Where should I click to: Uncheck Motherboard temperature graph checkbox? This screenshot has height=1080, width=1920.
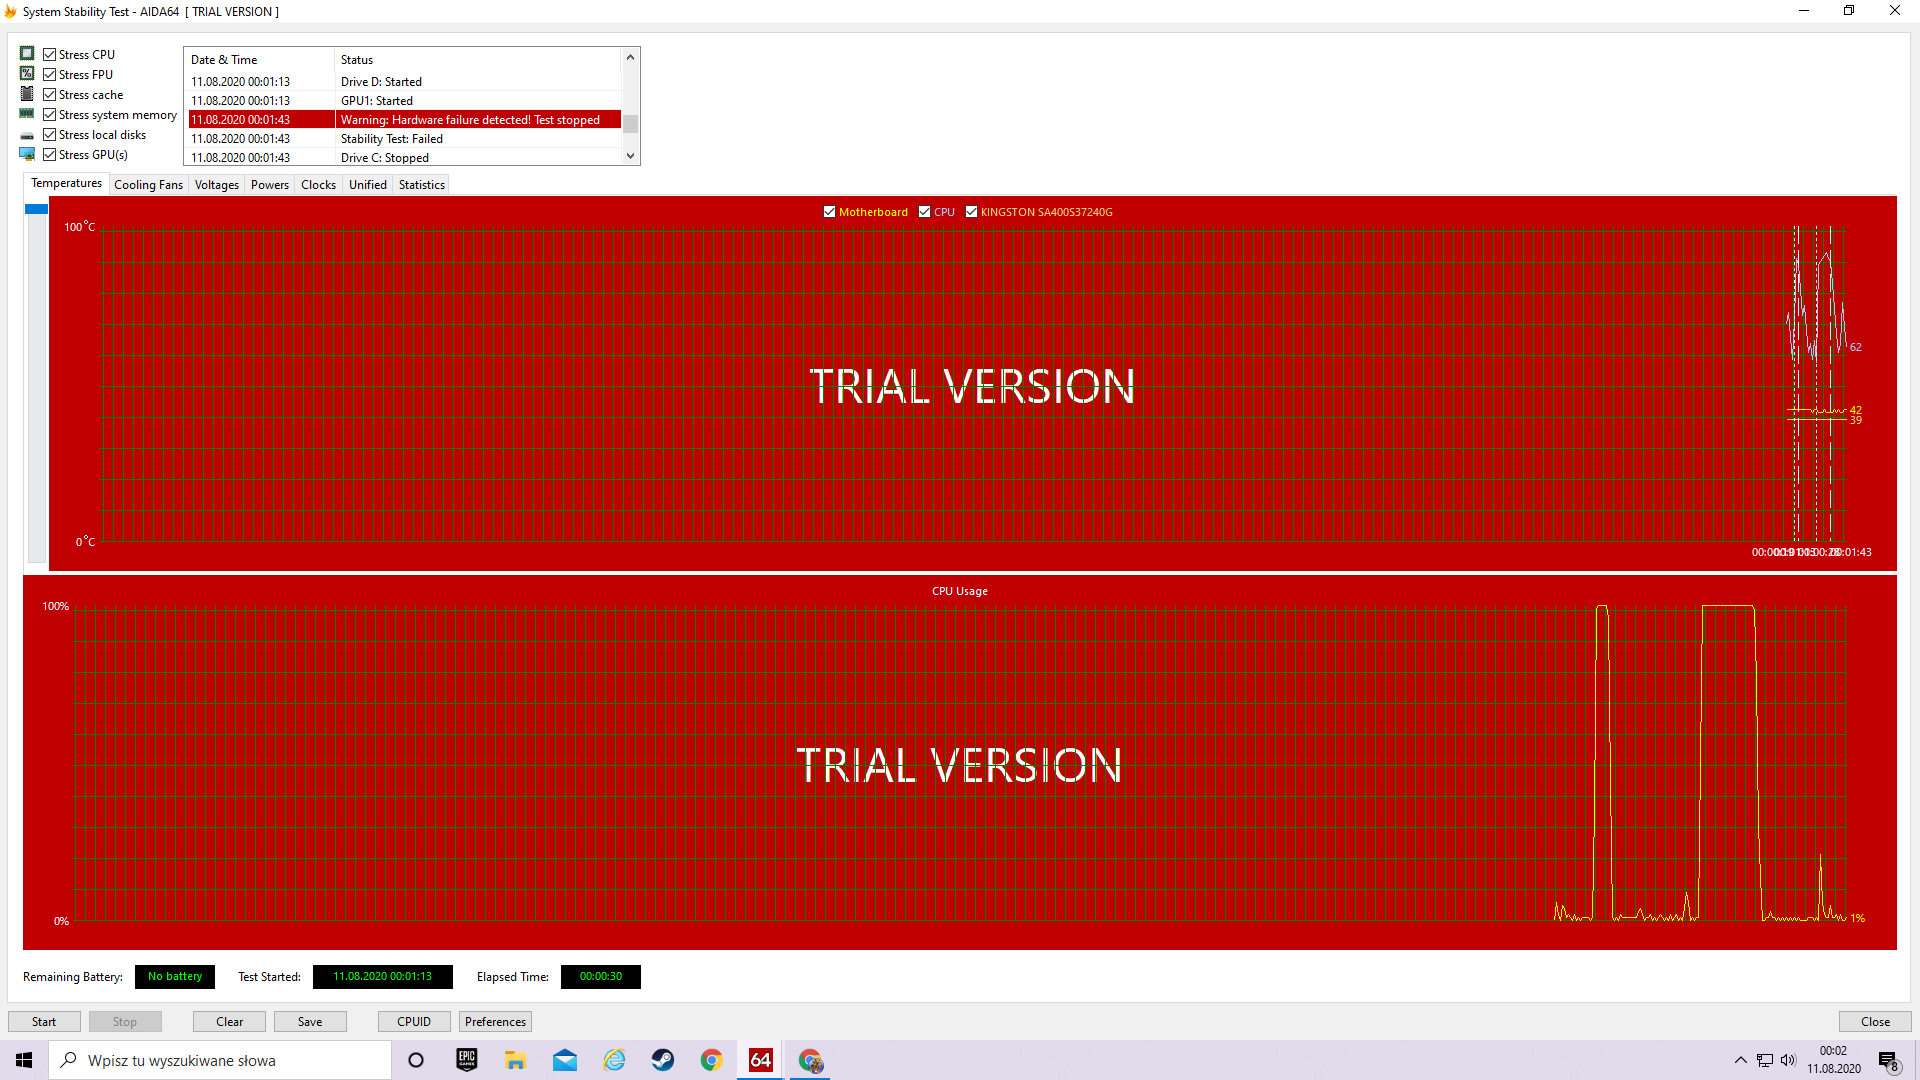pos(829,212)
